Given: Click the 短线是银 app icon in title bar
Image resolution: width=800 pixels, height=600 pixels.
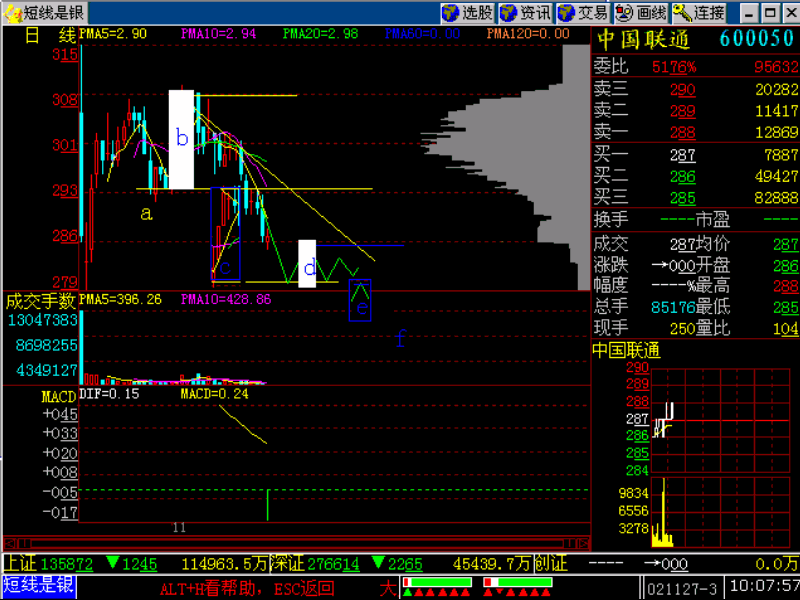Looking at the screenshot, I should 13,13.
